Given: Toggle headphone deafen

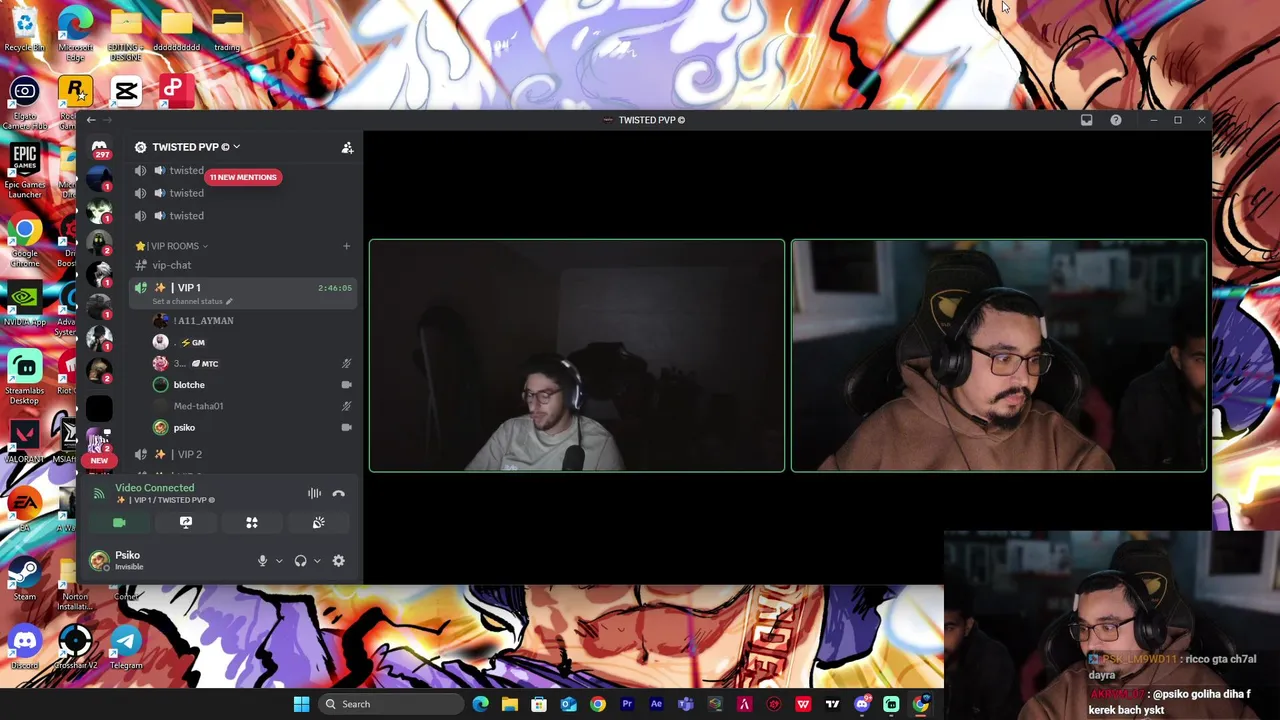Looking at the screenshot, I should pos(300,561).
